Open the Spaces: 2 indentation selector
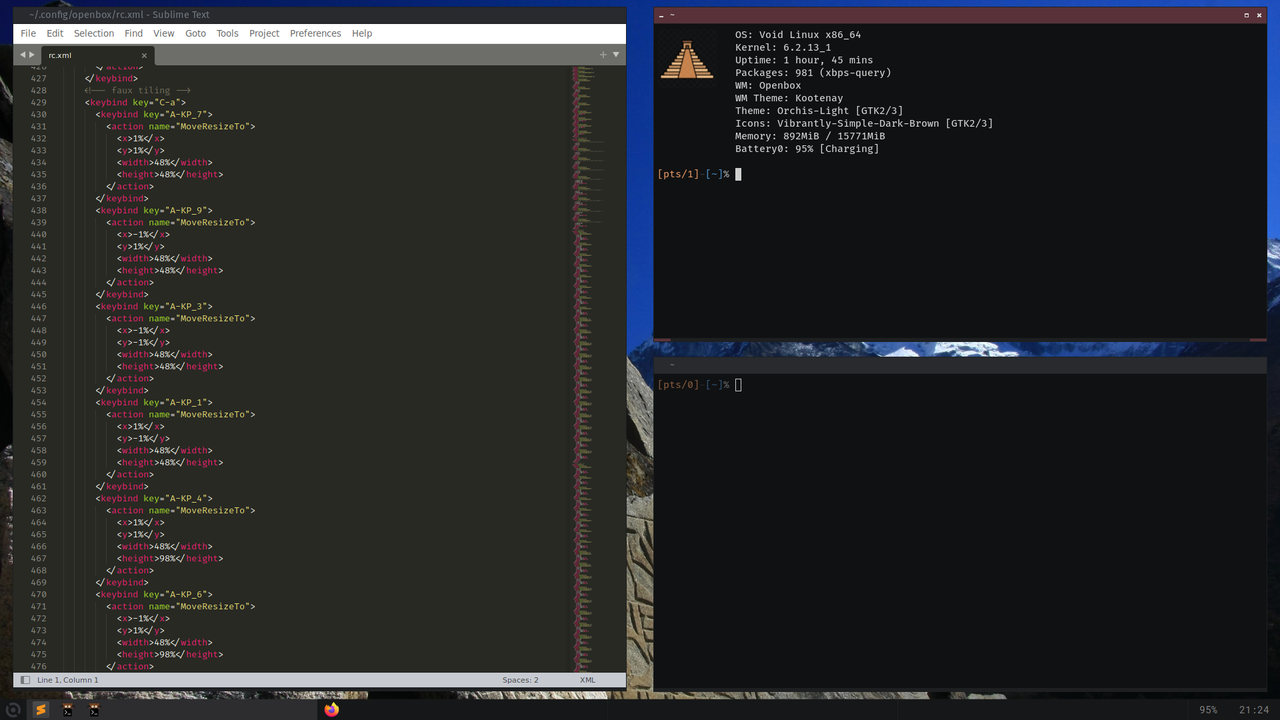Image resolution: width=1280 pixels, height=720 pixels. (x=520, y=680)
